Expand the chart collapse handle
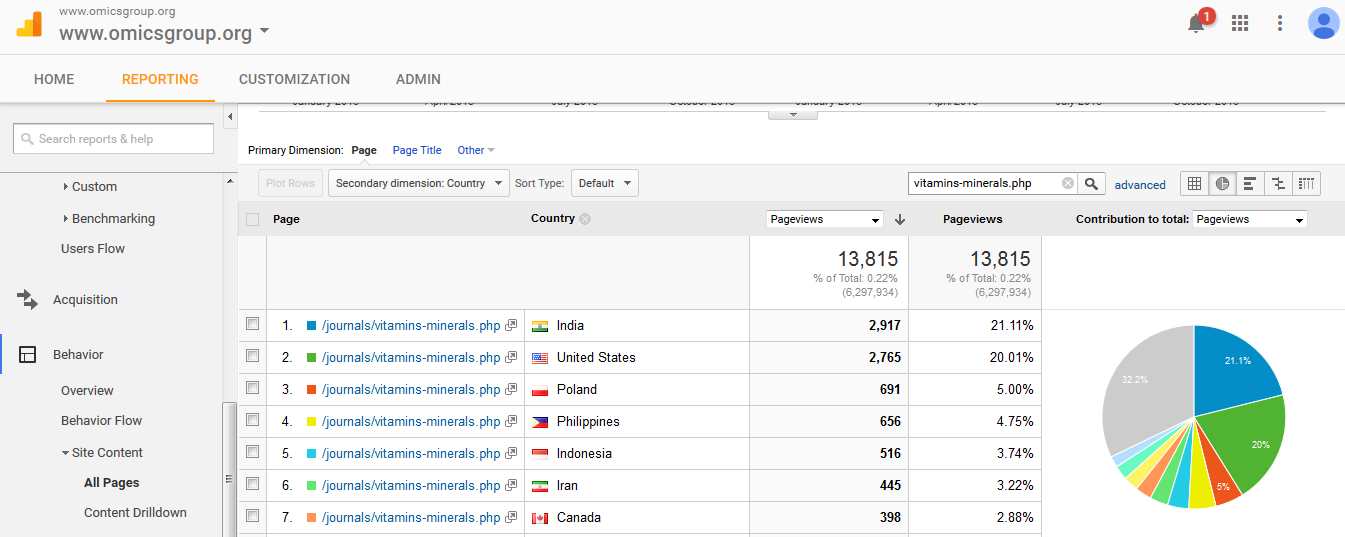 [x=793, y=115]
